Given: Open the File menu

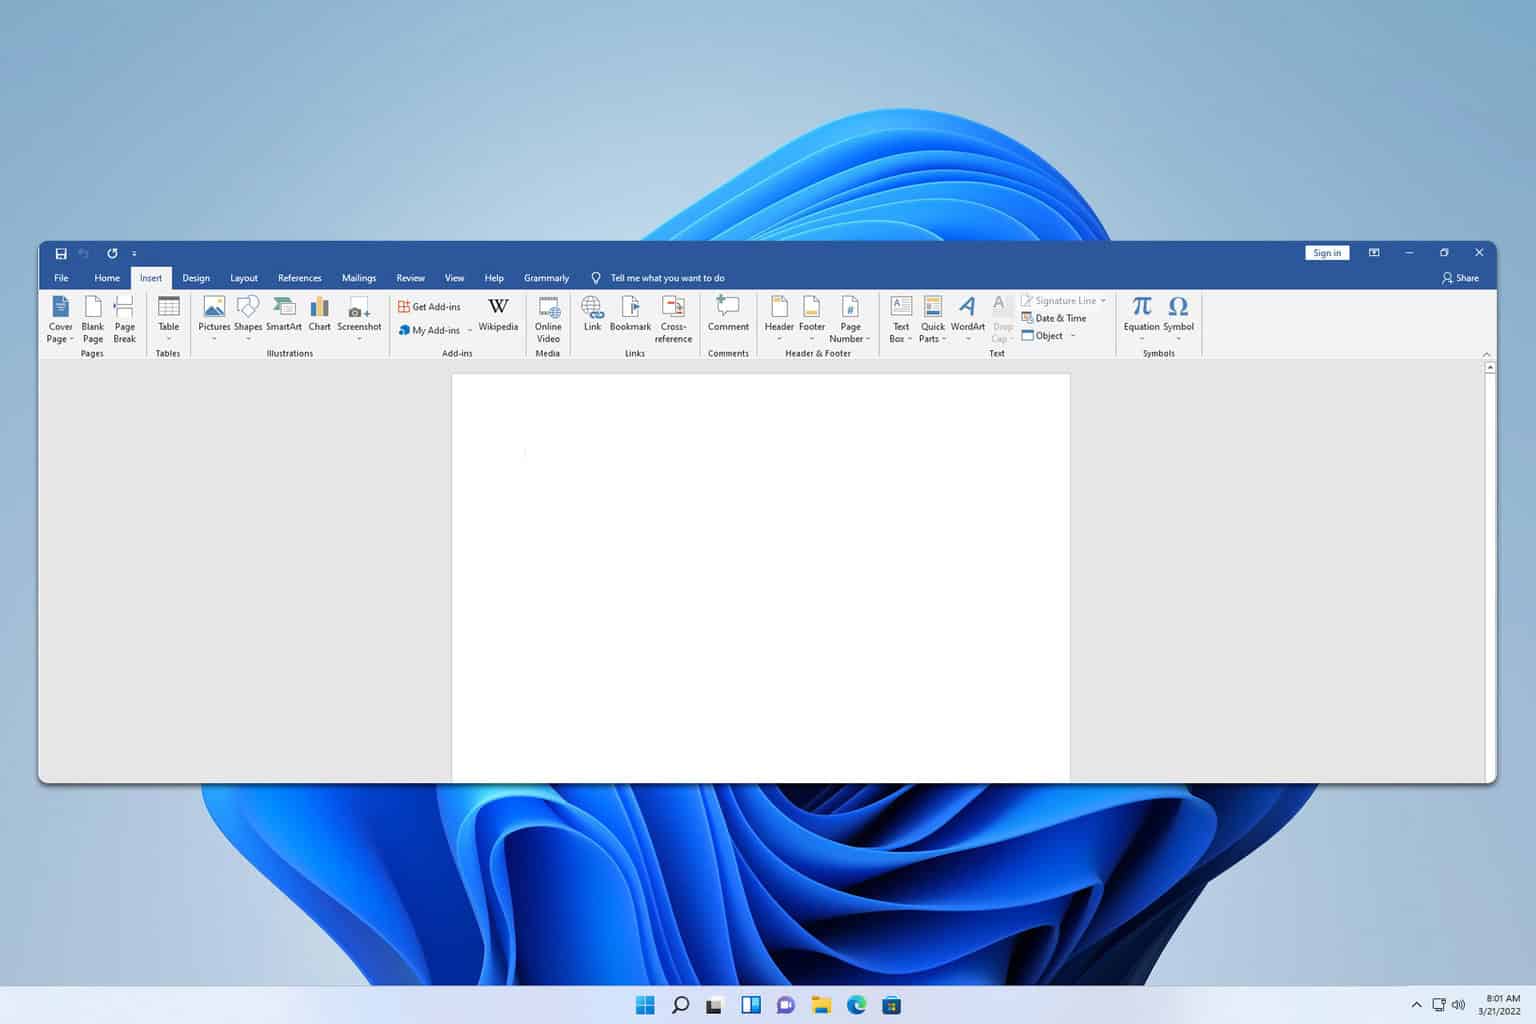Looking at the screenshot, I should pos(61,278).
